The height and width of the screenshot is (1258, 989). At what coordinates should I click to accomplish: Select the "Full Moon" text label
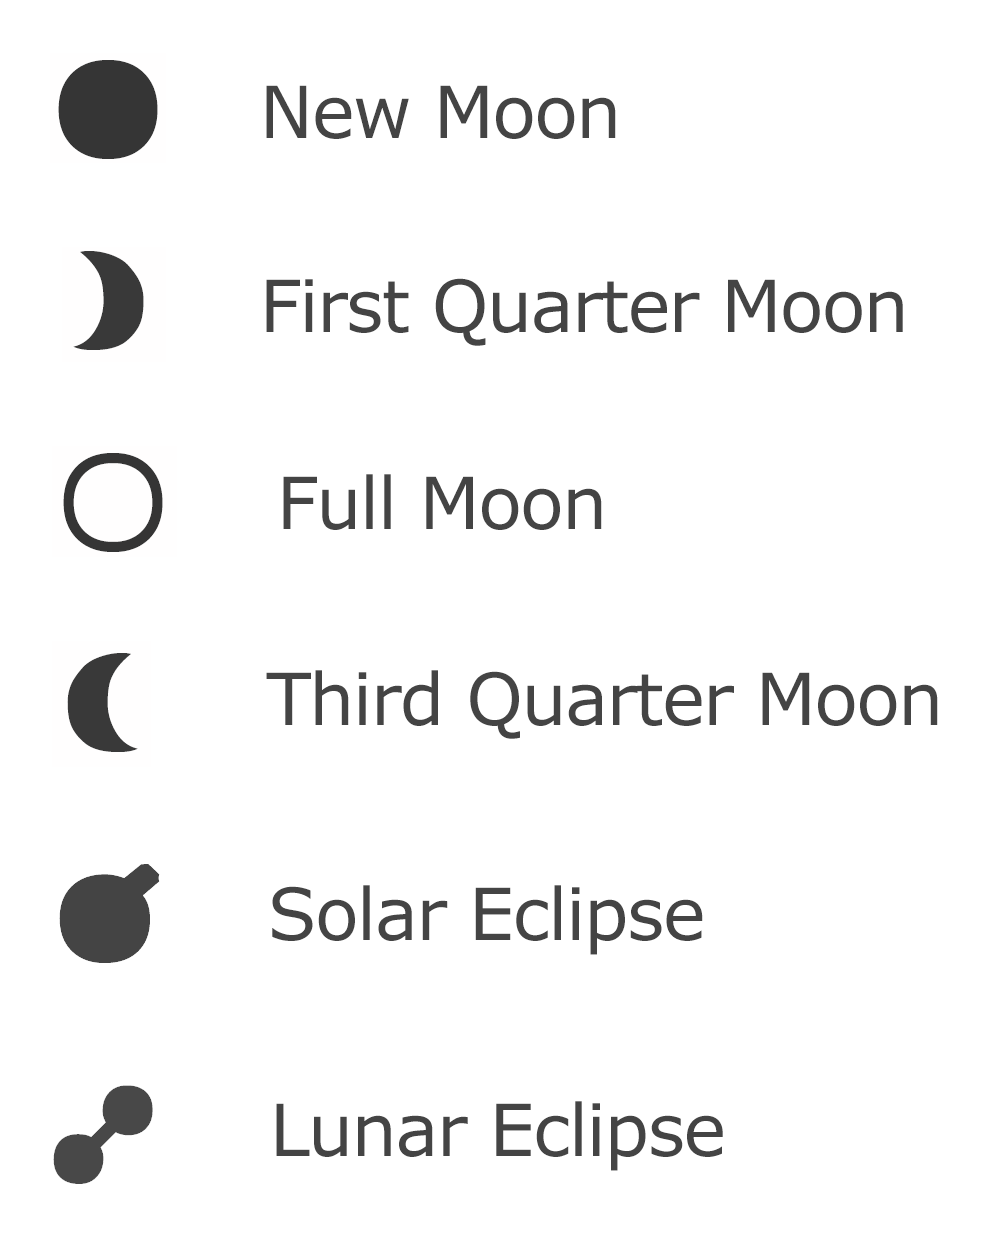[x=441, y=504]
